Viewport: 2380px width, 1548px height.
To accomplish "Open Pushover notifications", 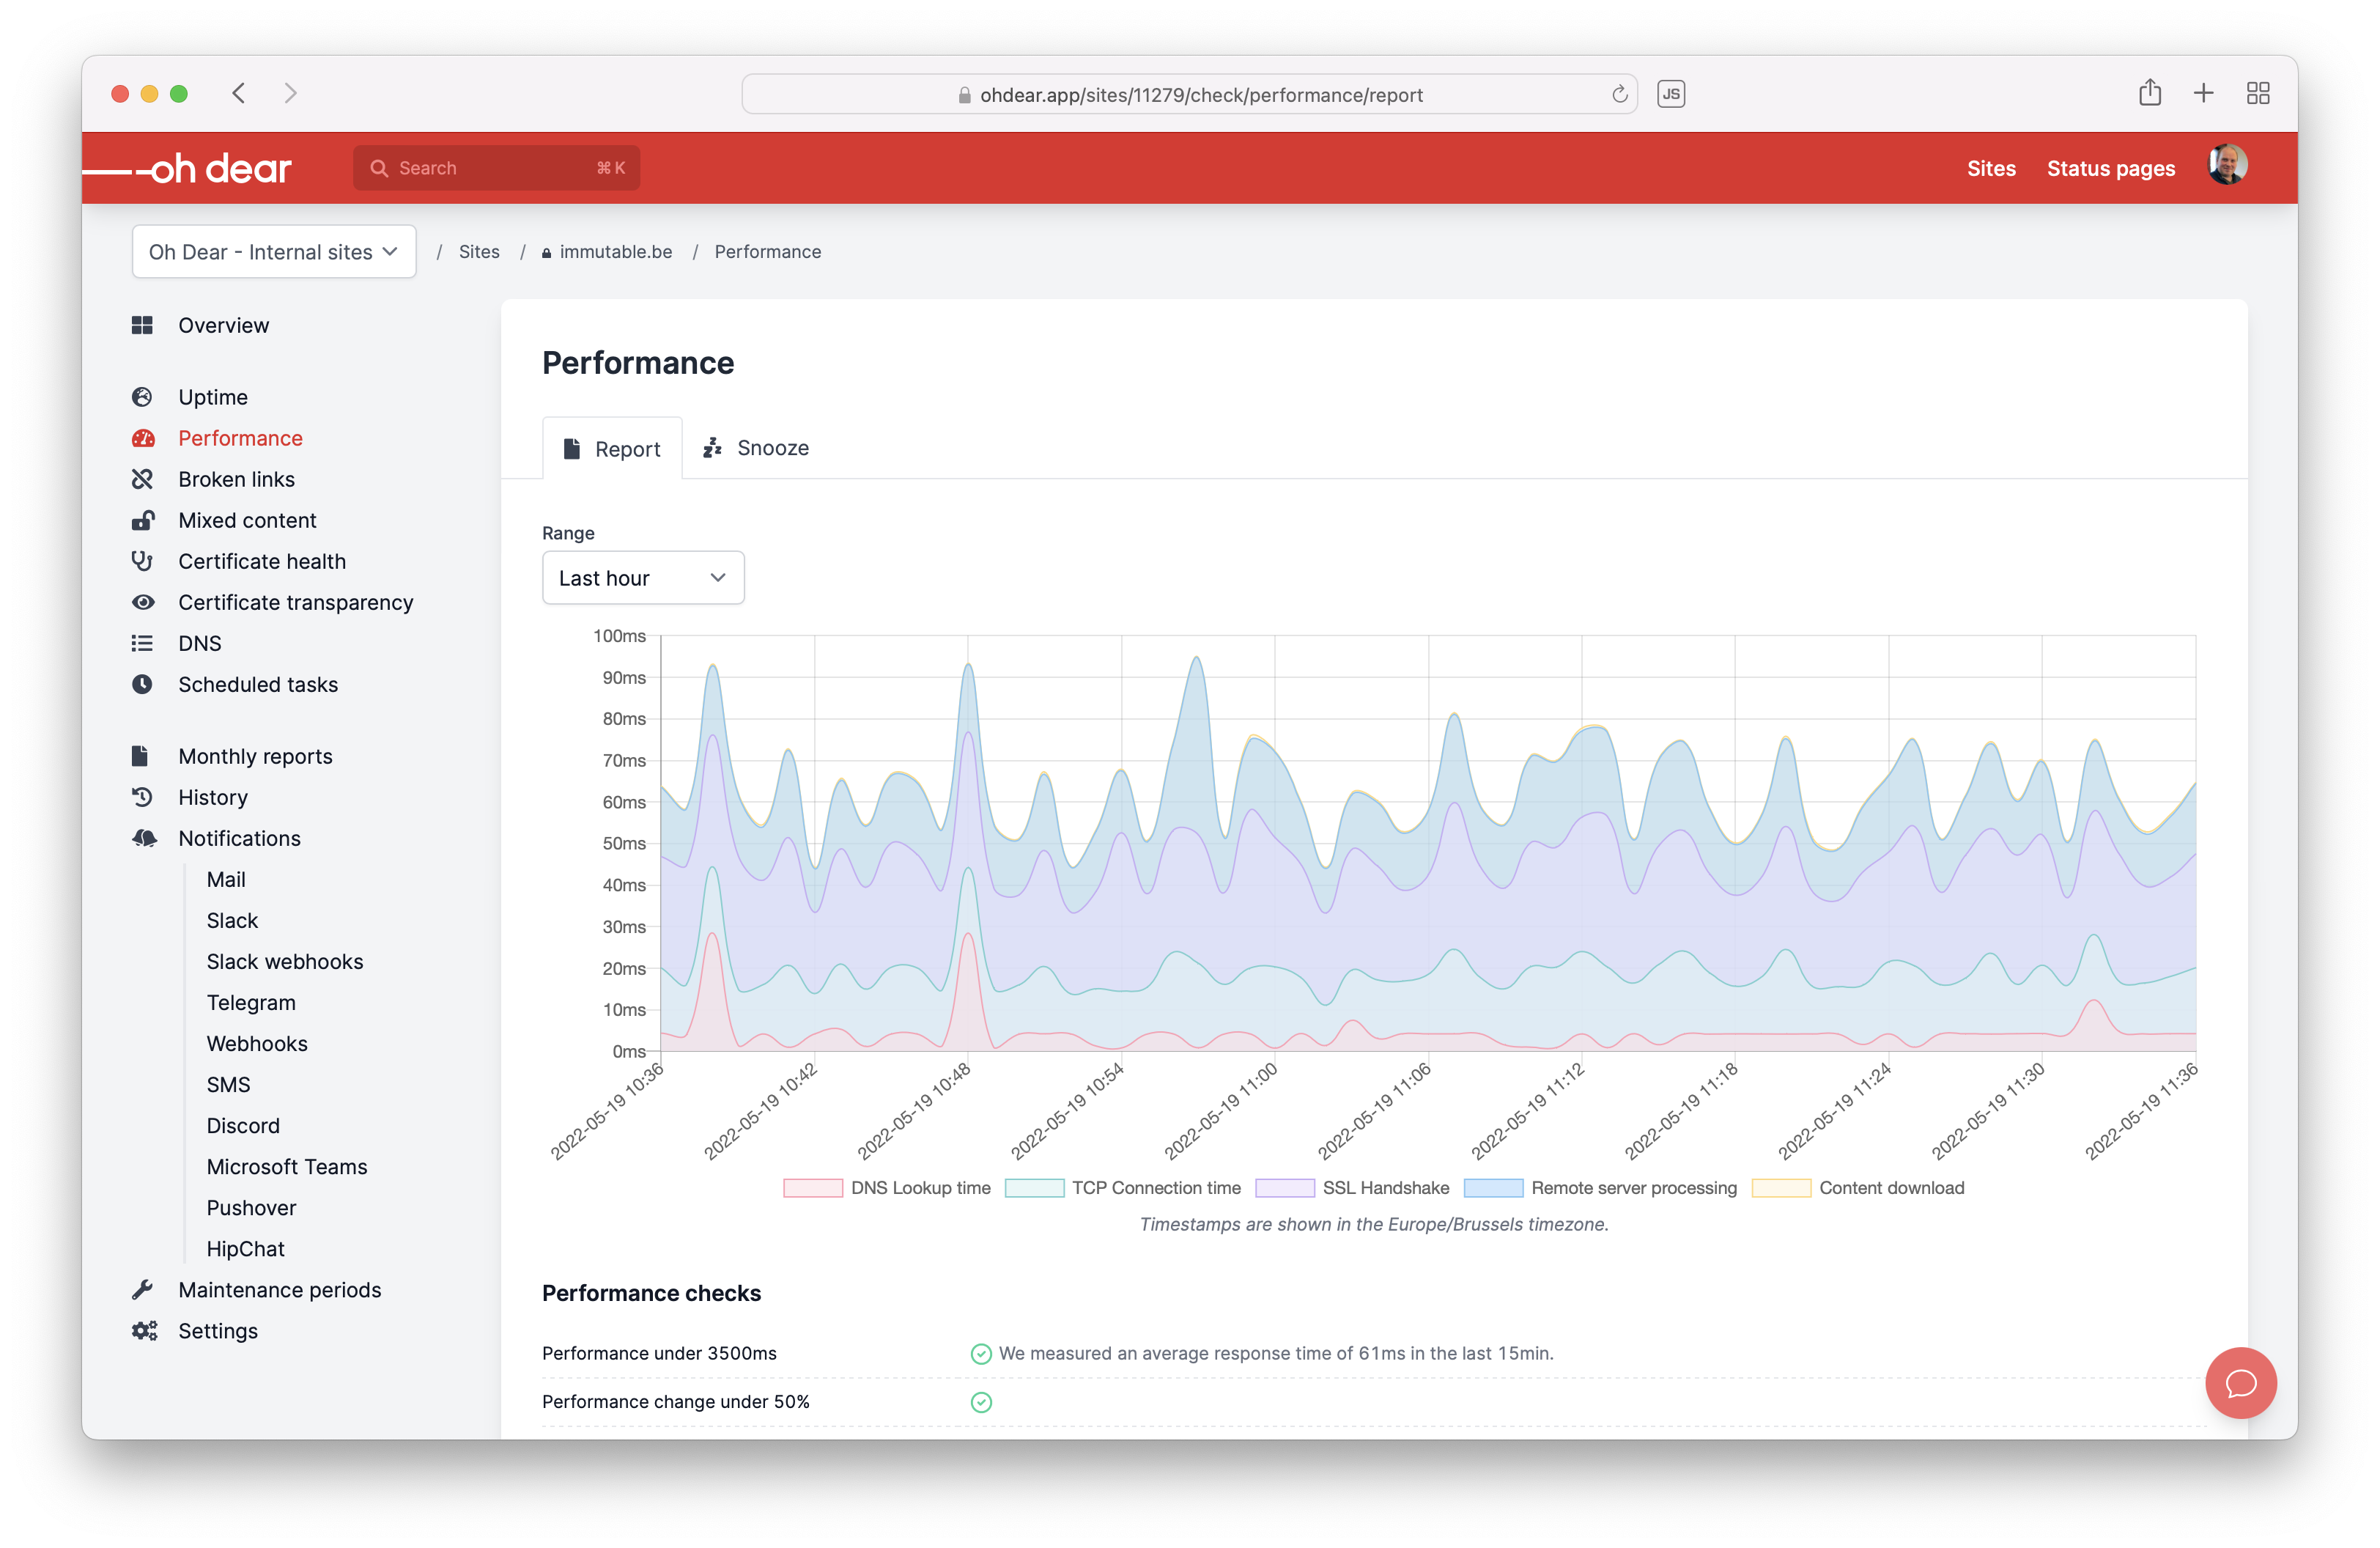I will click(251, 1207).
